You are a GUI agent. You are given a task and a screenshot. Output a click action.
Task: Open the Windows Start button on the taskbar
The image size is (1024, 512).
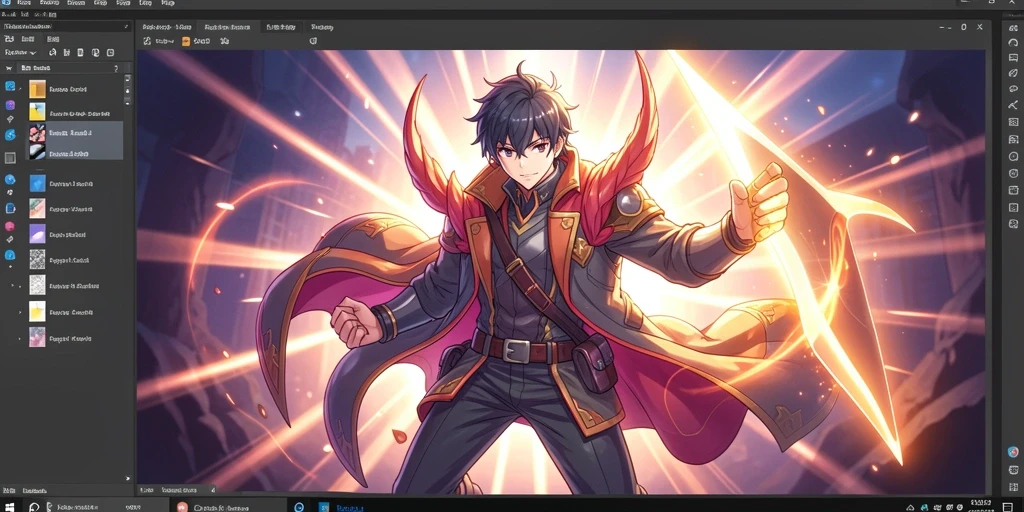pos(9,507)
